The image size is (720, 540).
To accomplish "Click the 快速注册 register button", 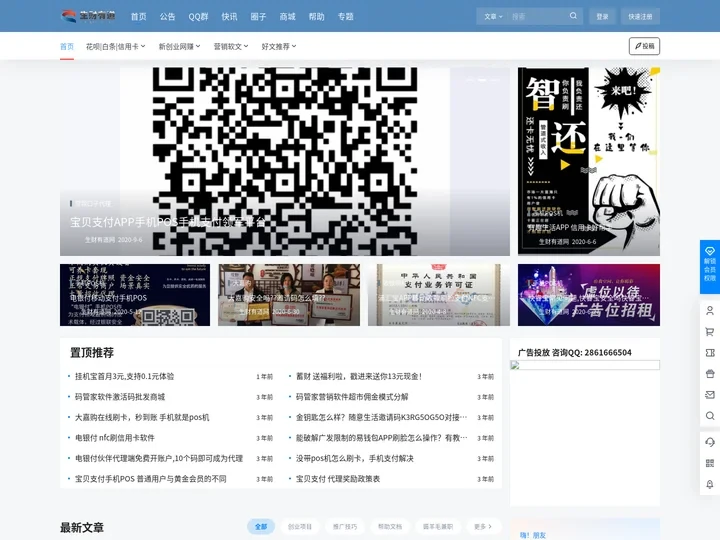I will (640, 17).
